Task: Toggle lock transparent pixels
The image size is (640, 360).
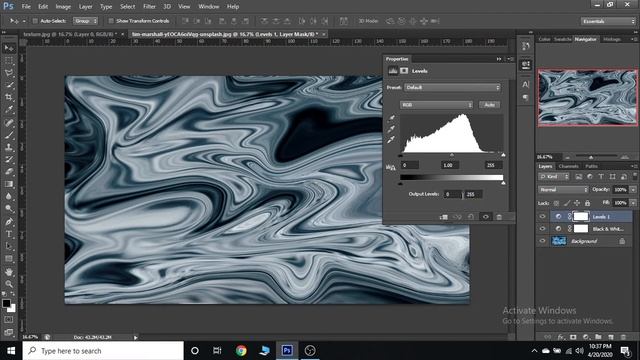Action: (556, 203)
